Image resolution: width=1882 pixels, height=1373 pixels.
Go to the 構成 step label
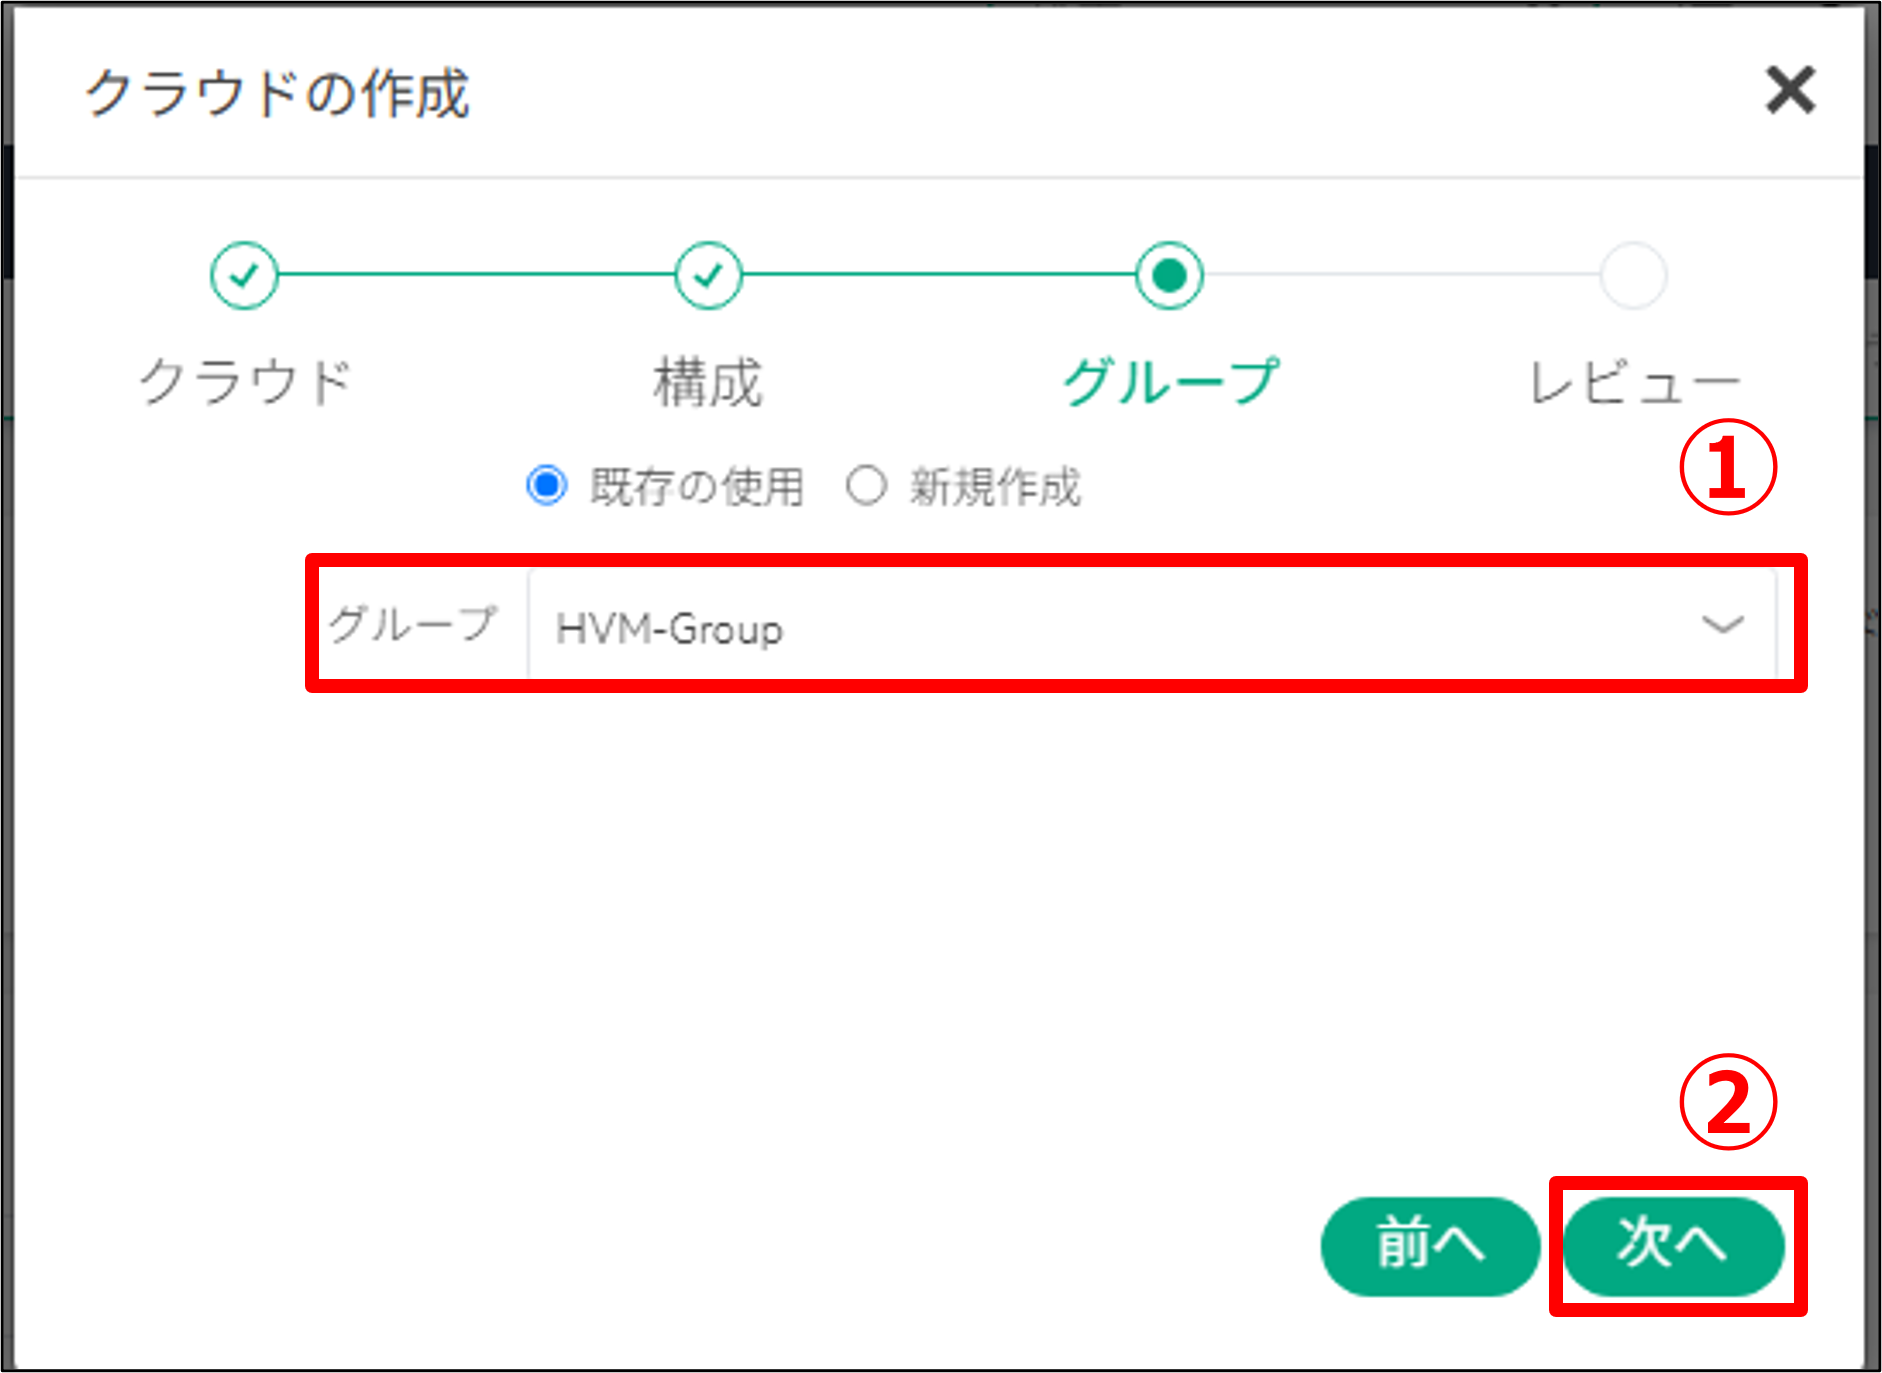708,382
